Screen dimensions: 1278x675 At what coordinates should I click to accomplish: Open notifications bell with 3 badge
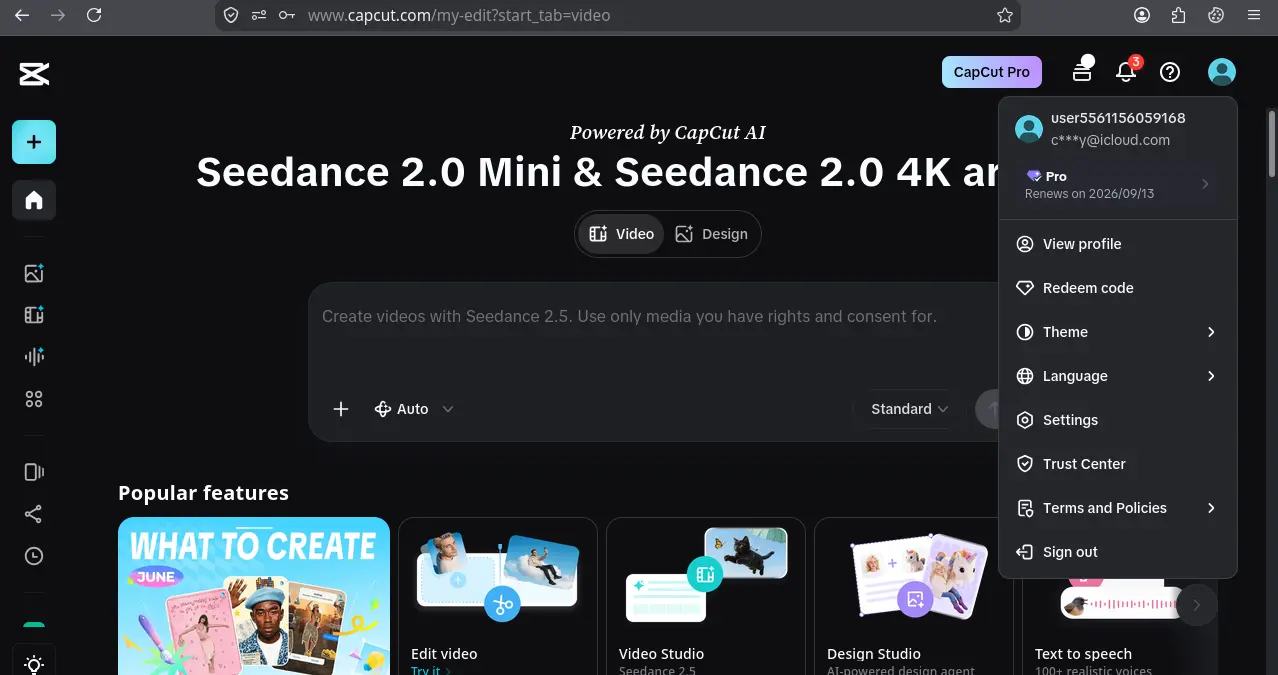[1126, 71]
